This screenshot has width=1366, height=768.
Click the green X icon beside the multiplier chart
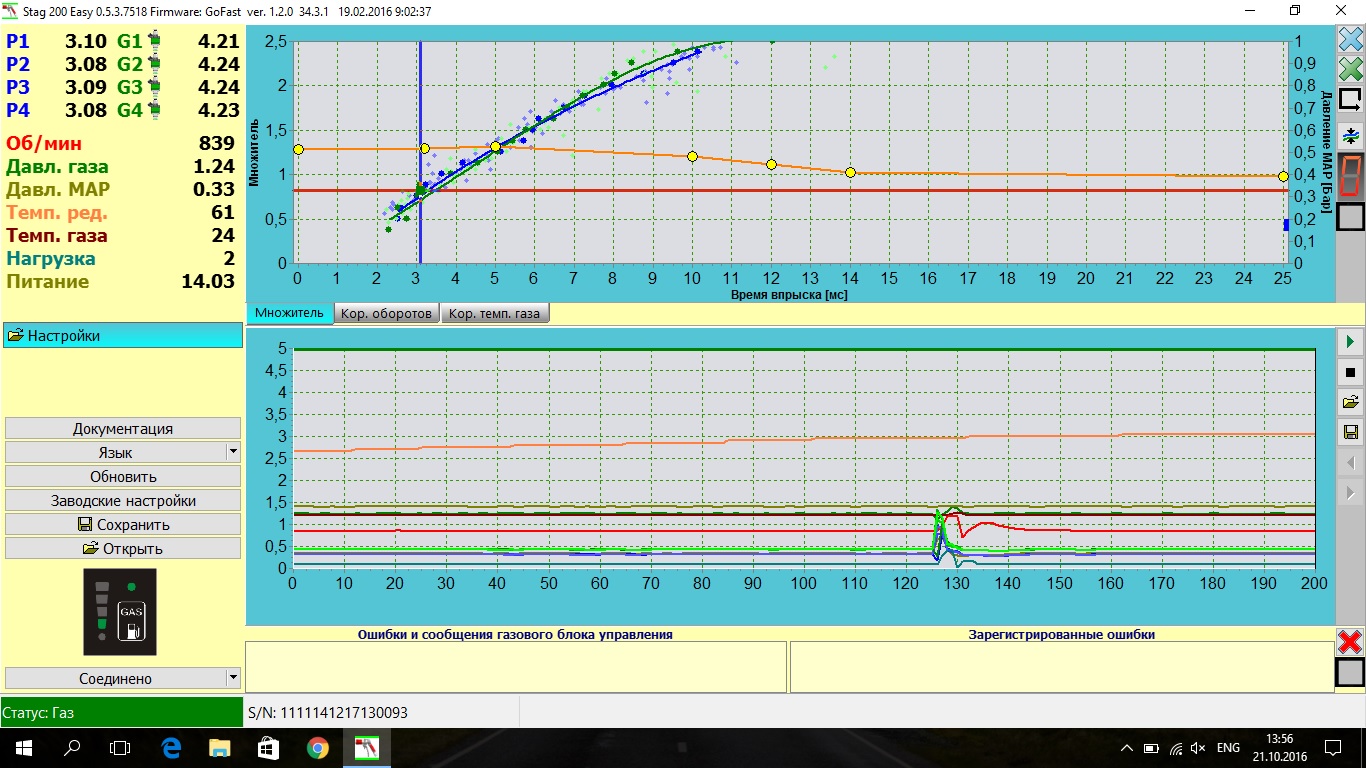tap(1350, 69)
